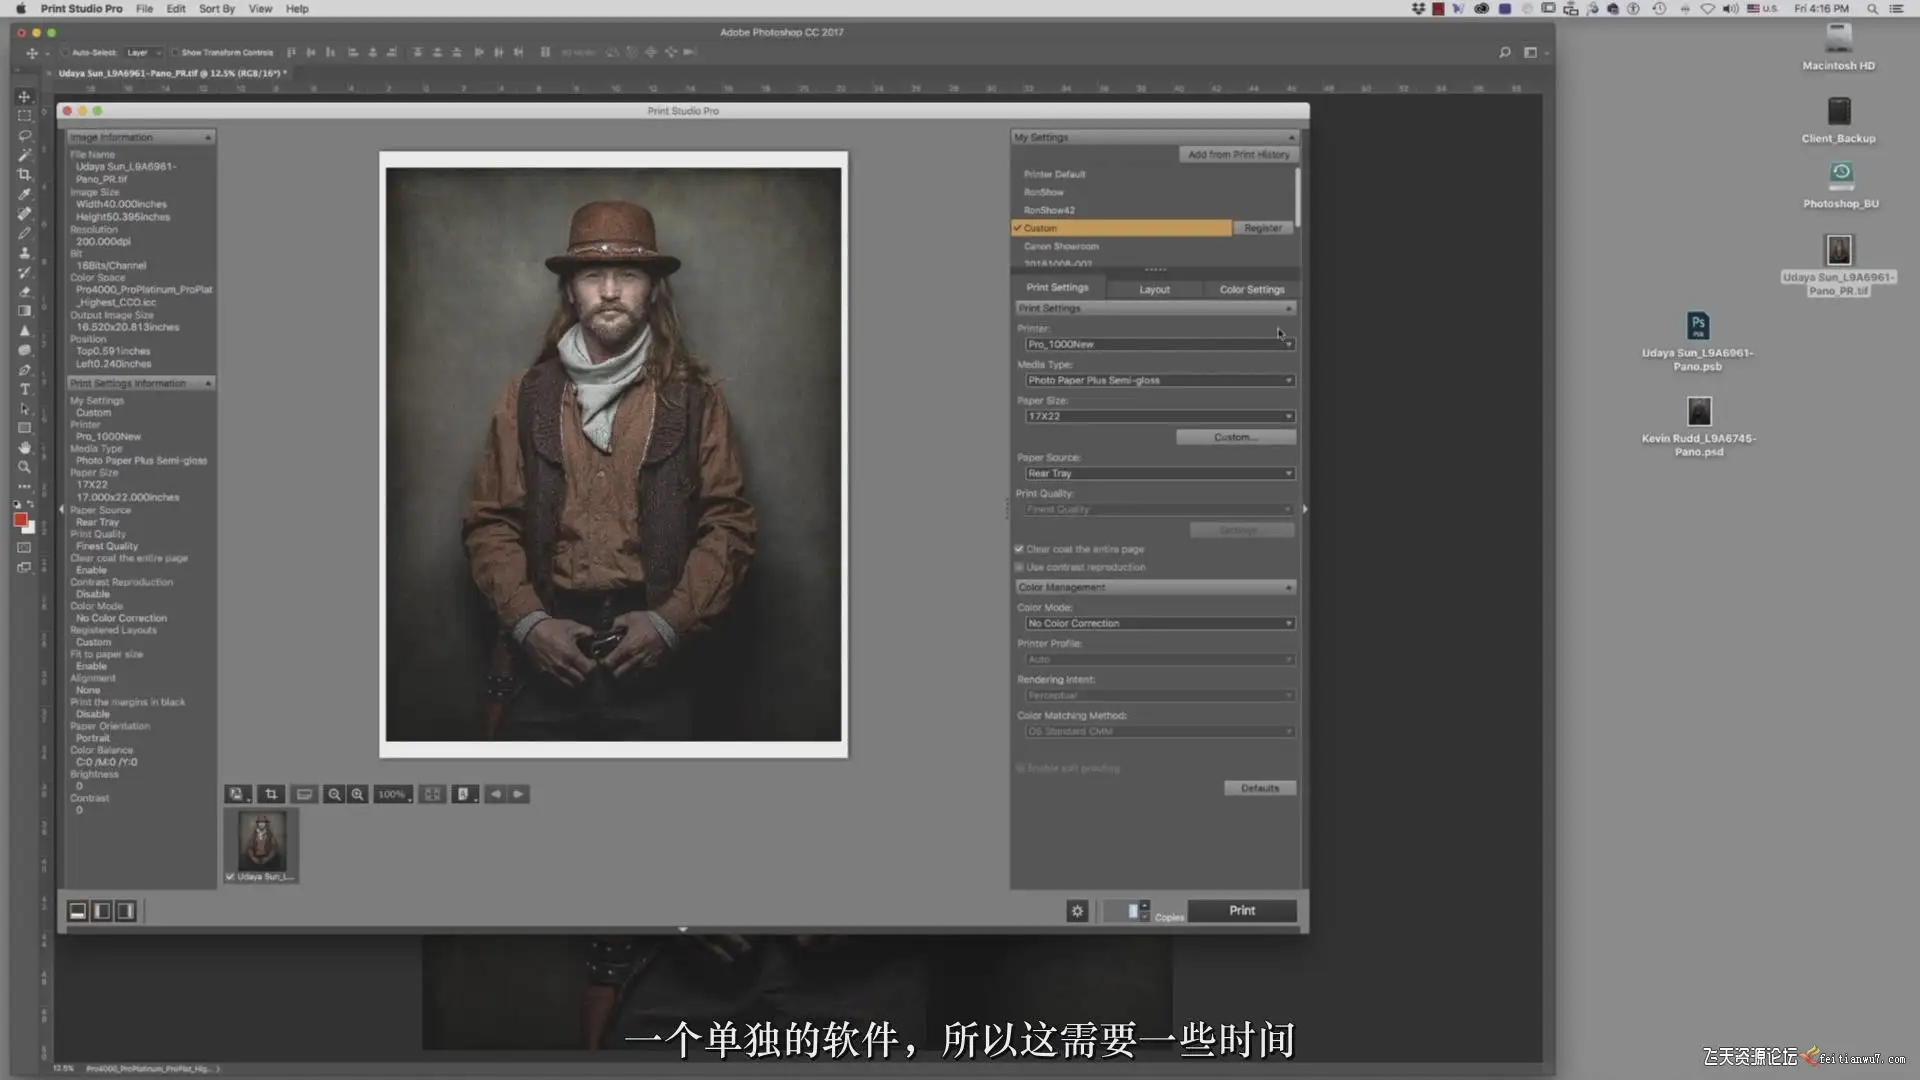Click the zoom out magnifier icon
Image resolution: width=1920 pixels, height=1080 pixels.
[334, 794]
